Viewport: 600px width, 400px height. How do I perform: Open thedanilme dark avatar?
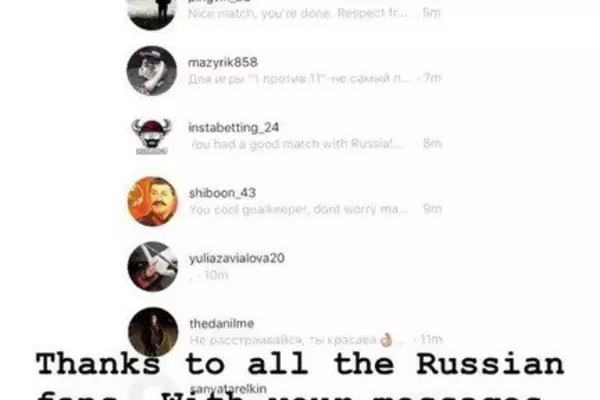pyautogui.click(x=153, y=332)
